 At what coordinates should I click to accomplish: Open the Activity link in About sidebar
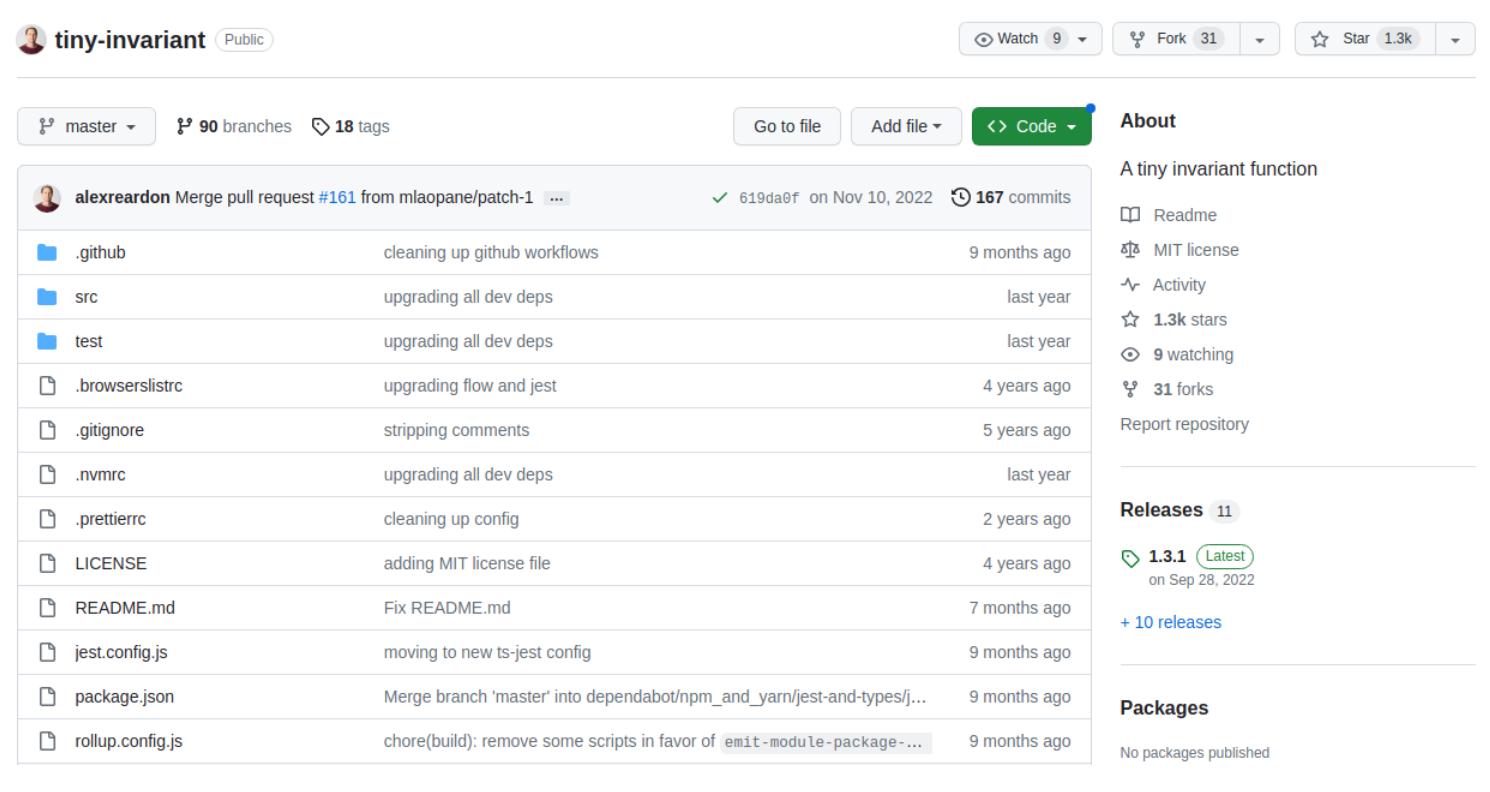1178,285
